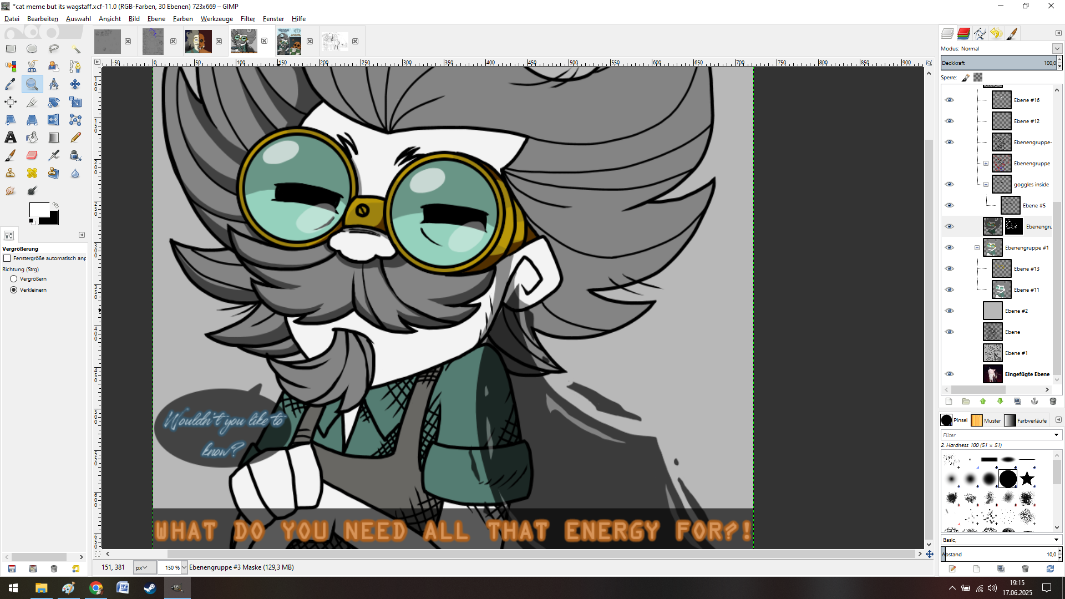Select the Vergrößern radio button

tap(13, 279)
